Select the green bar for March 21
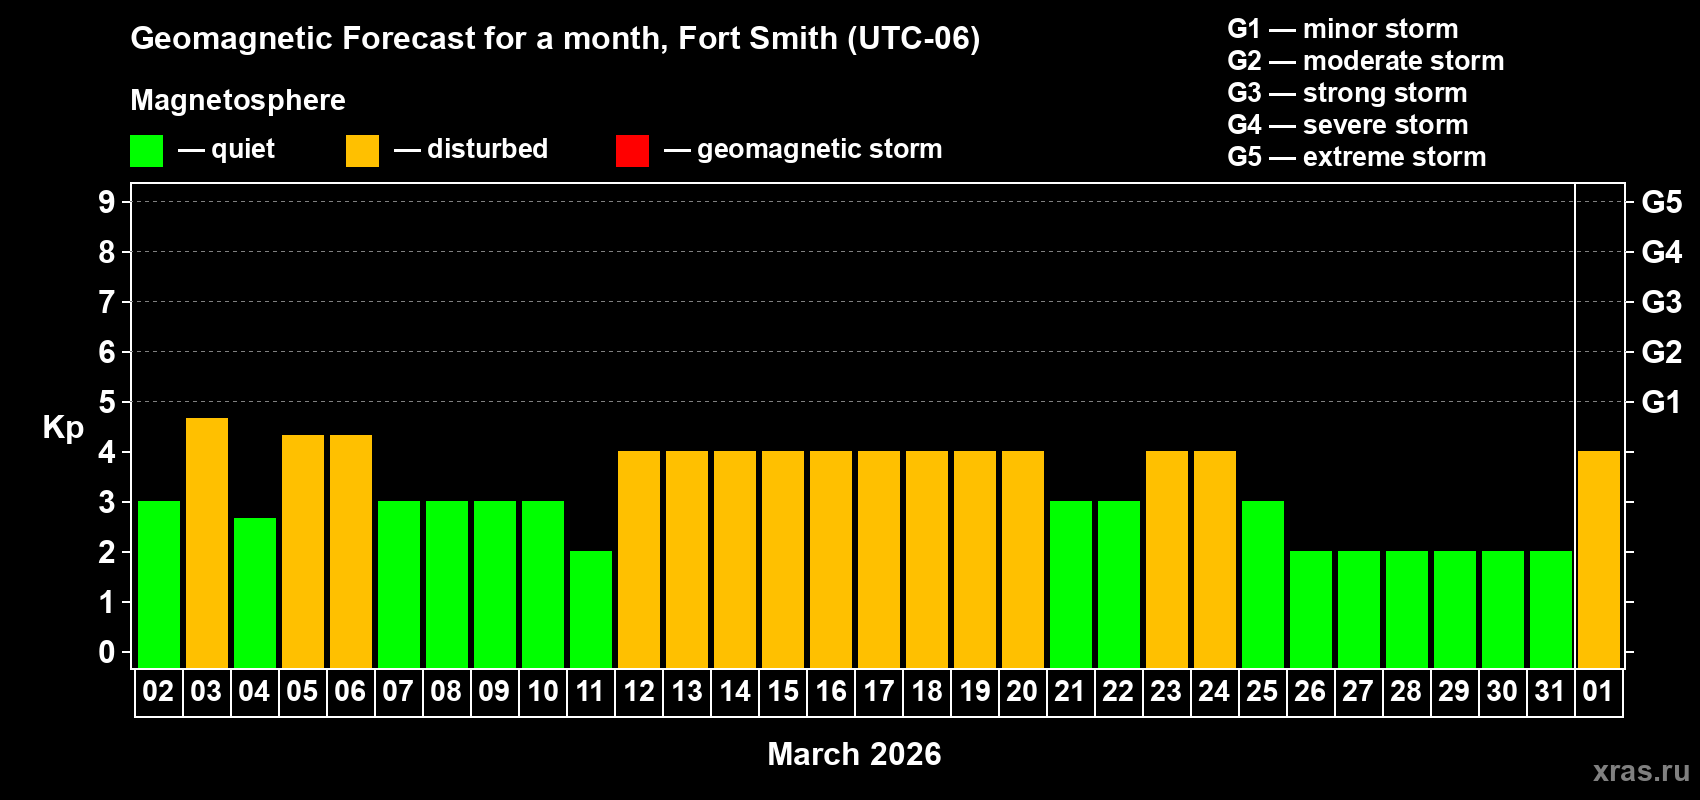This screenshot has width=1700, height=800. (1071, 584)
